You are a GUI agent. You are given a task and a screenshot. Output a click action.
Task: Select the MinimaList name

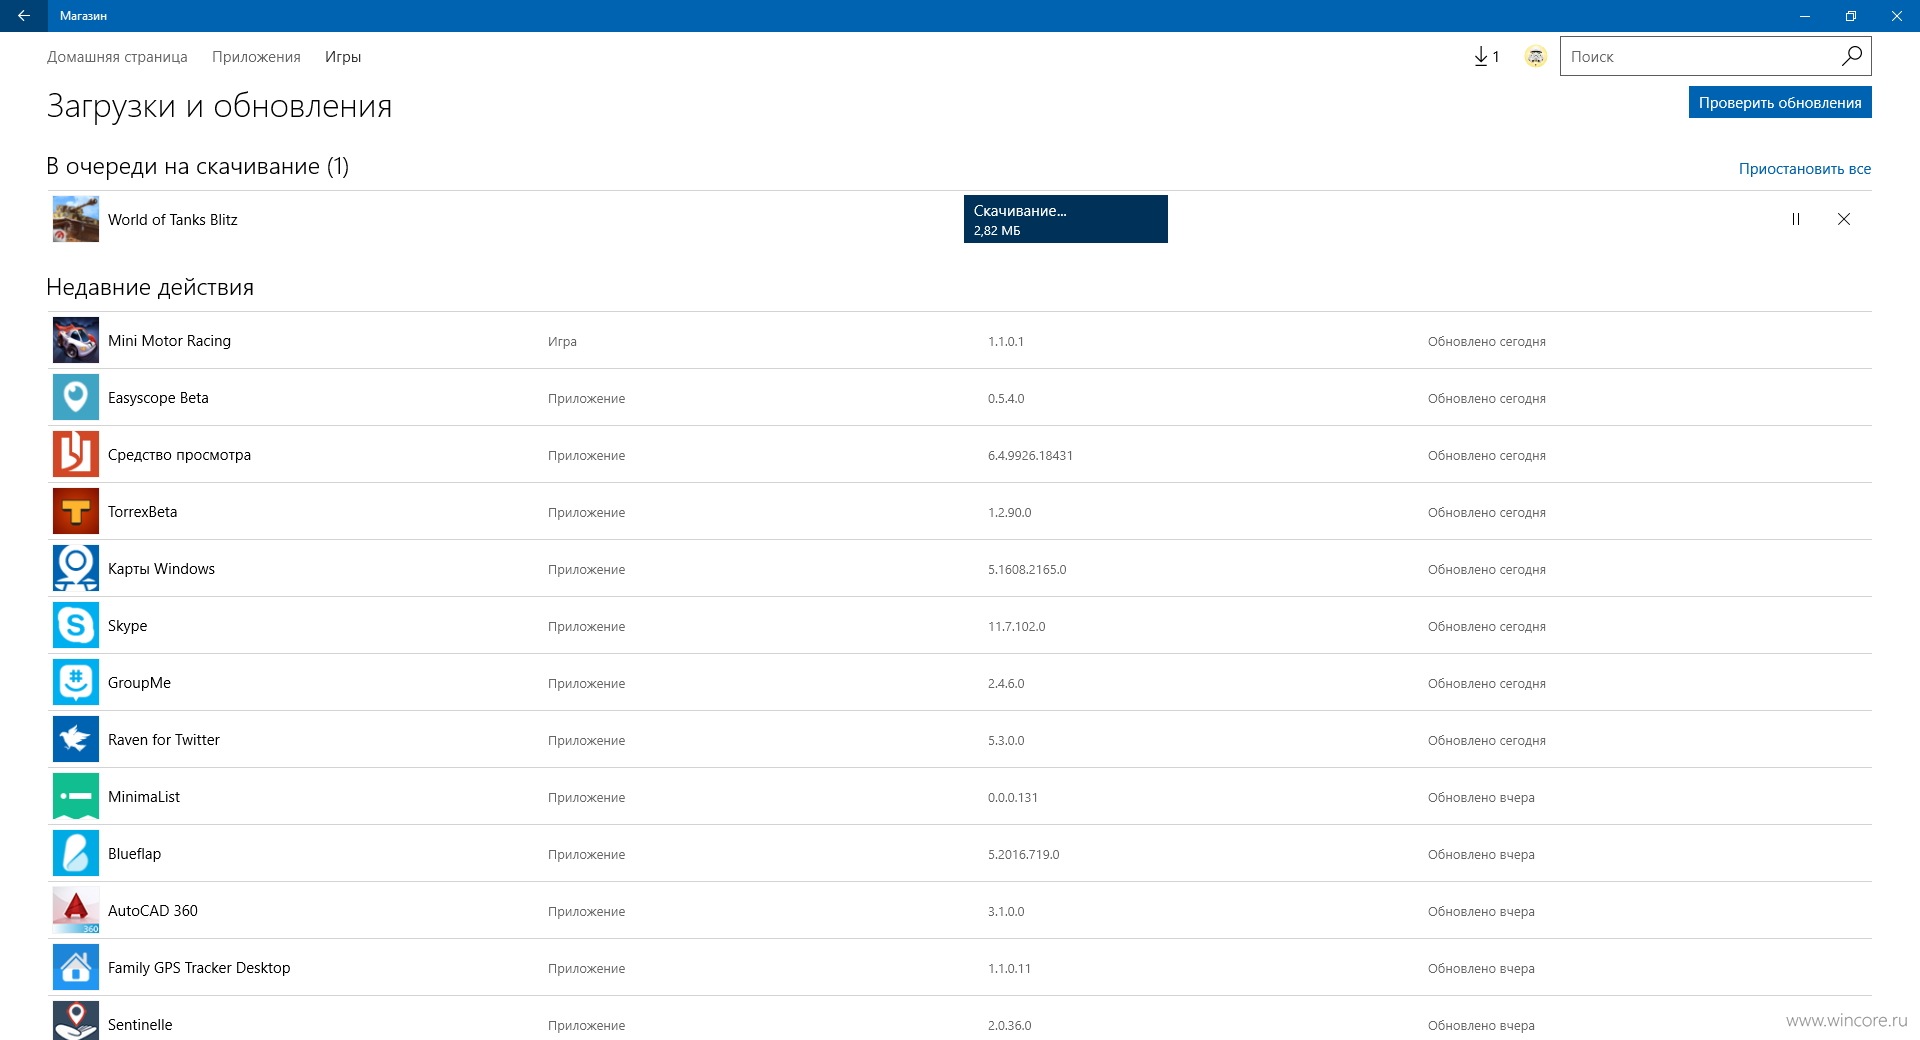click(x=144, y=797)
